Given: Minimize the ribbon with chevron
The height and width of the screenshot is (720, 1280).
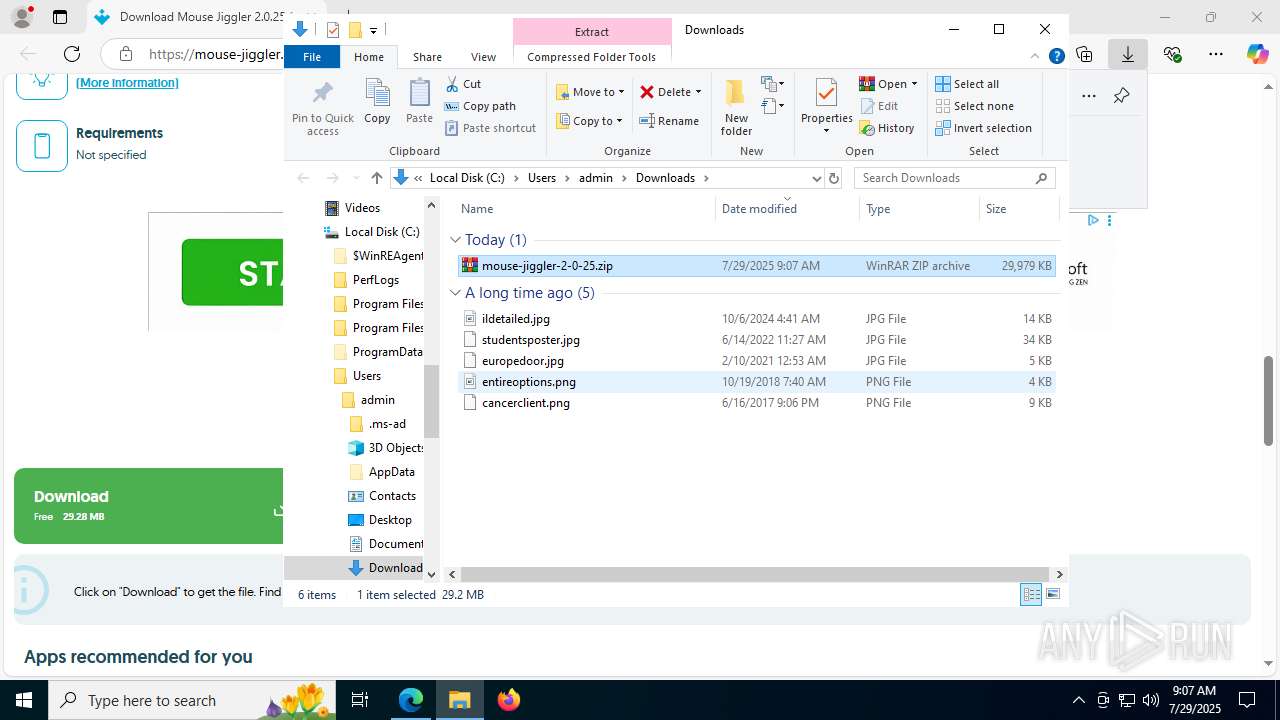Looking at the screenshot, I should [1036, 57].
